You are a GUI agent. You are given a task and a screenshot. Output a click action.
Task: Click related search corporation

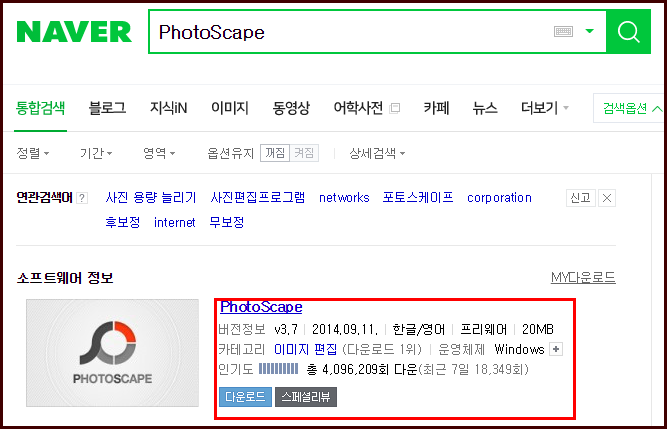[x=499, y=198]
